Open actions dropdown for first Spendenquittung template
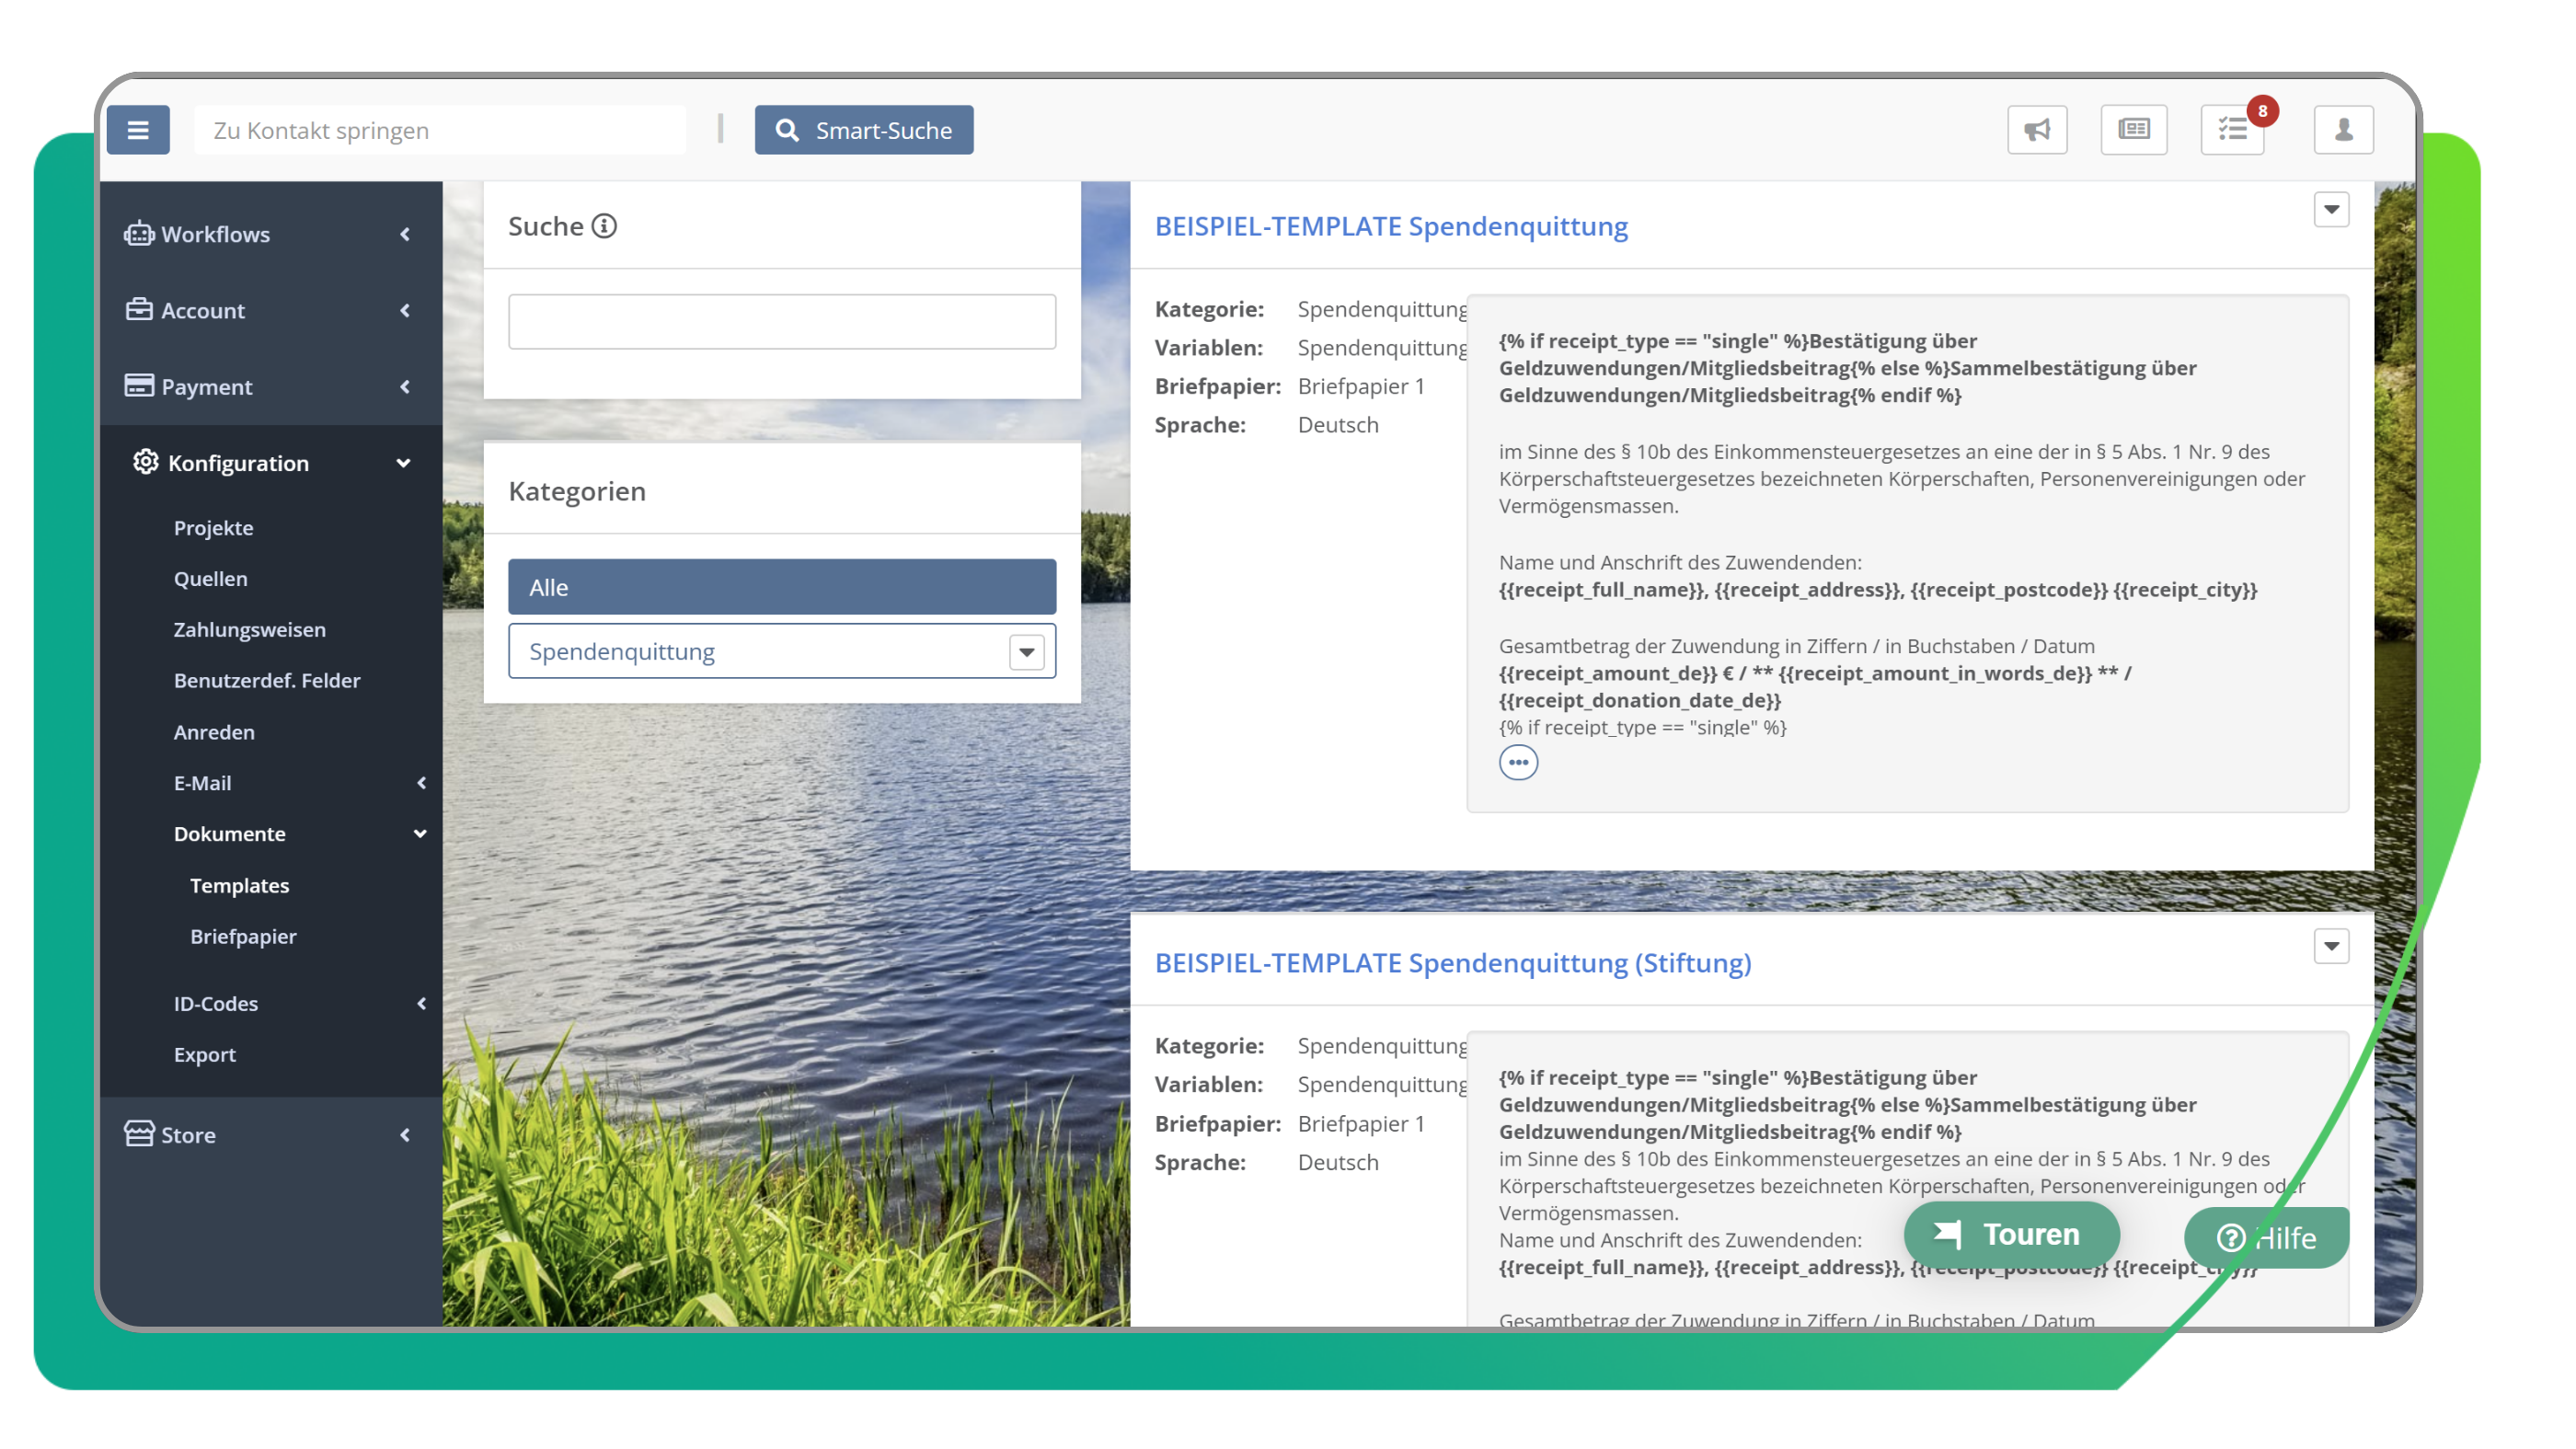Viewport: 2576px width, 1449px height. [x=2331, y=210]
